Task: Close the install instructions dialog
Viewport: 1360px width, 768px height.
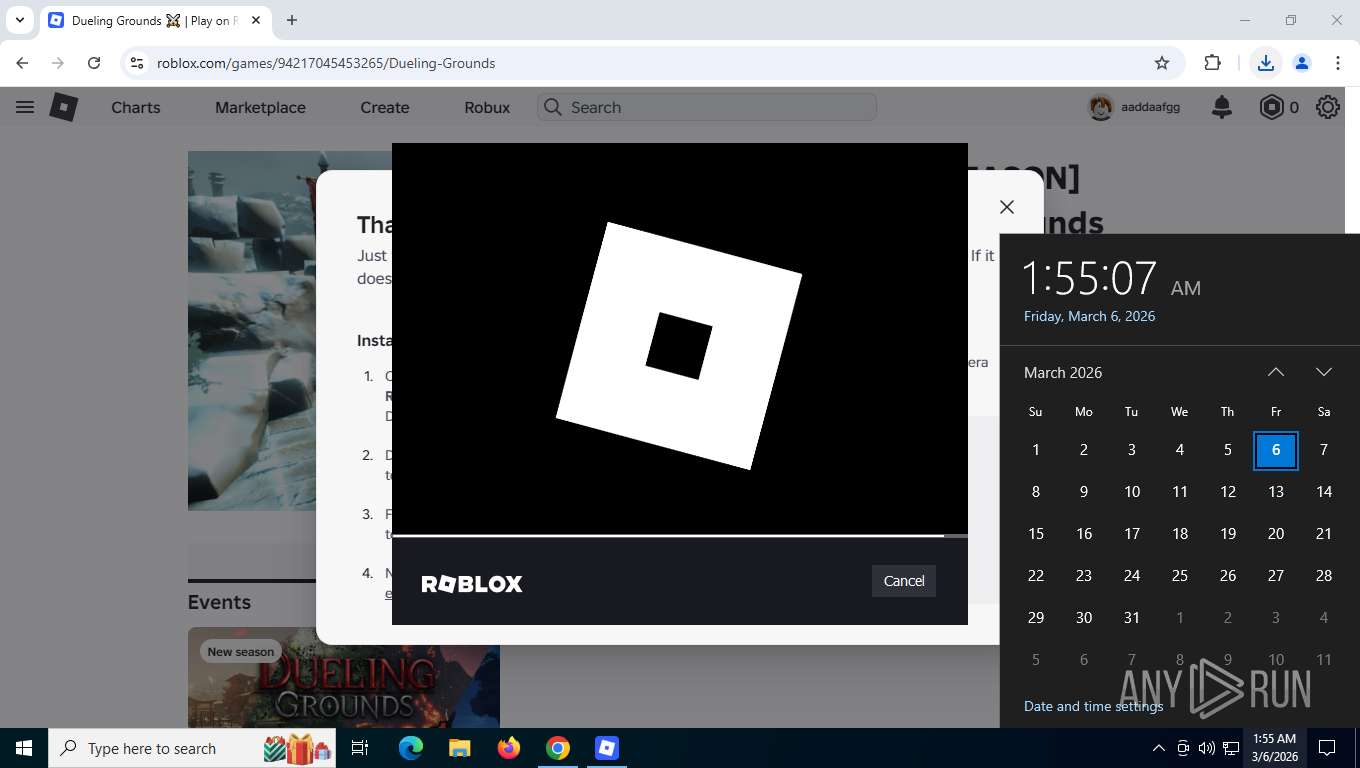Action: 1007,207
